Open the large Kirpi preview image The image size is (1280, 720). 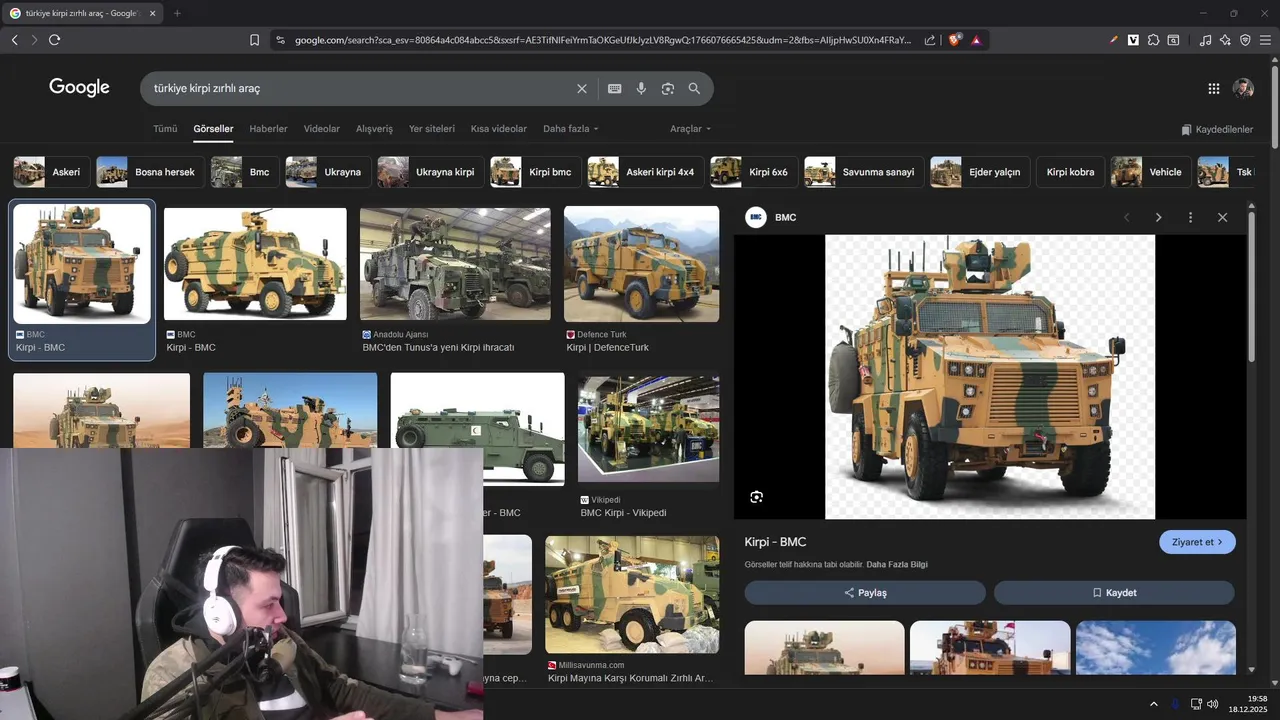pos(990,377)
